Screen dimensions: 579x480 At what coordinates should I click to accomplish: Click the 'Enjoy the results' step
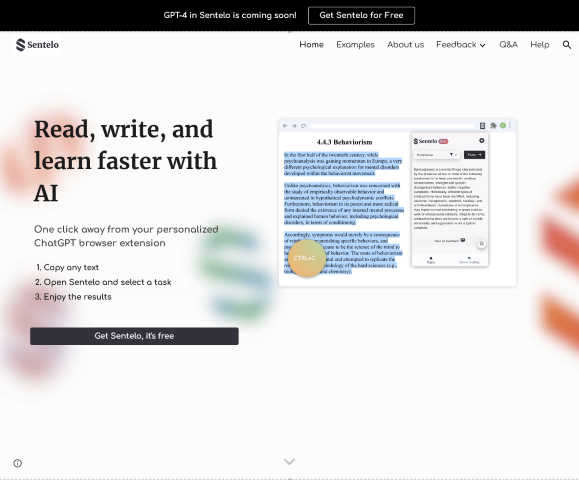[77, 297]
